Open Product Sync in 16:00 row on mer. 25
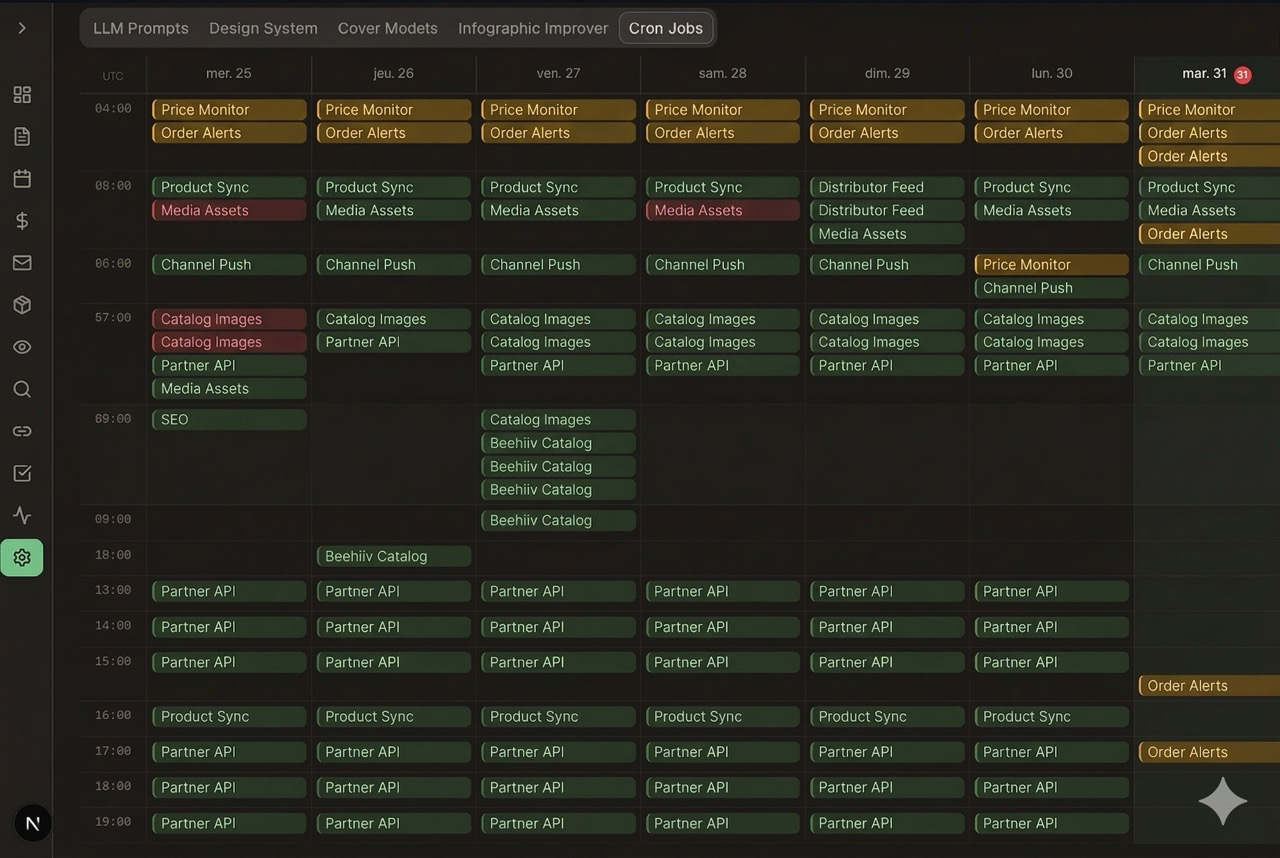 229,717
